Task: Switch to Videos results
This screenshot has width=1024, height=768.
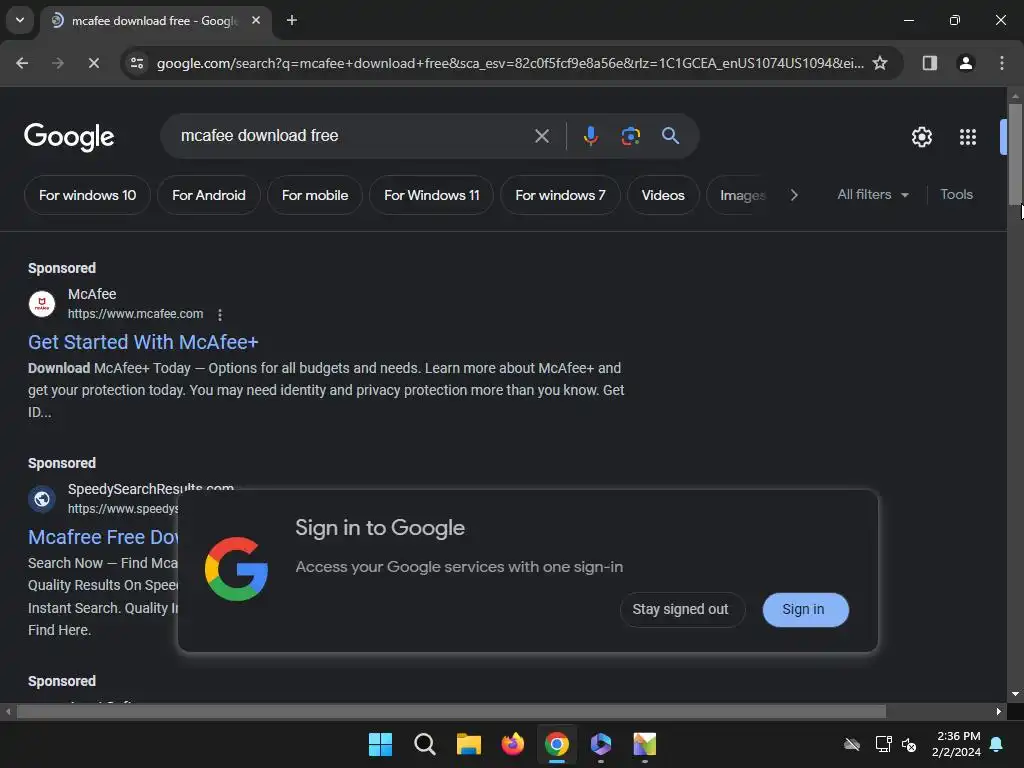Action: point(663,195)
